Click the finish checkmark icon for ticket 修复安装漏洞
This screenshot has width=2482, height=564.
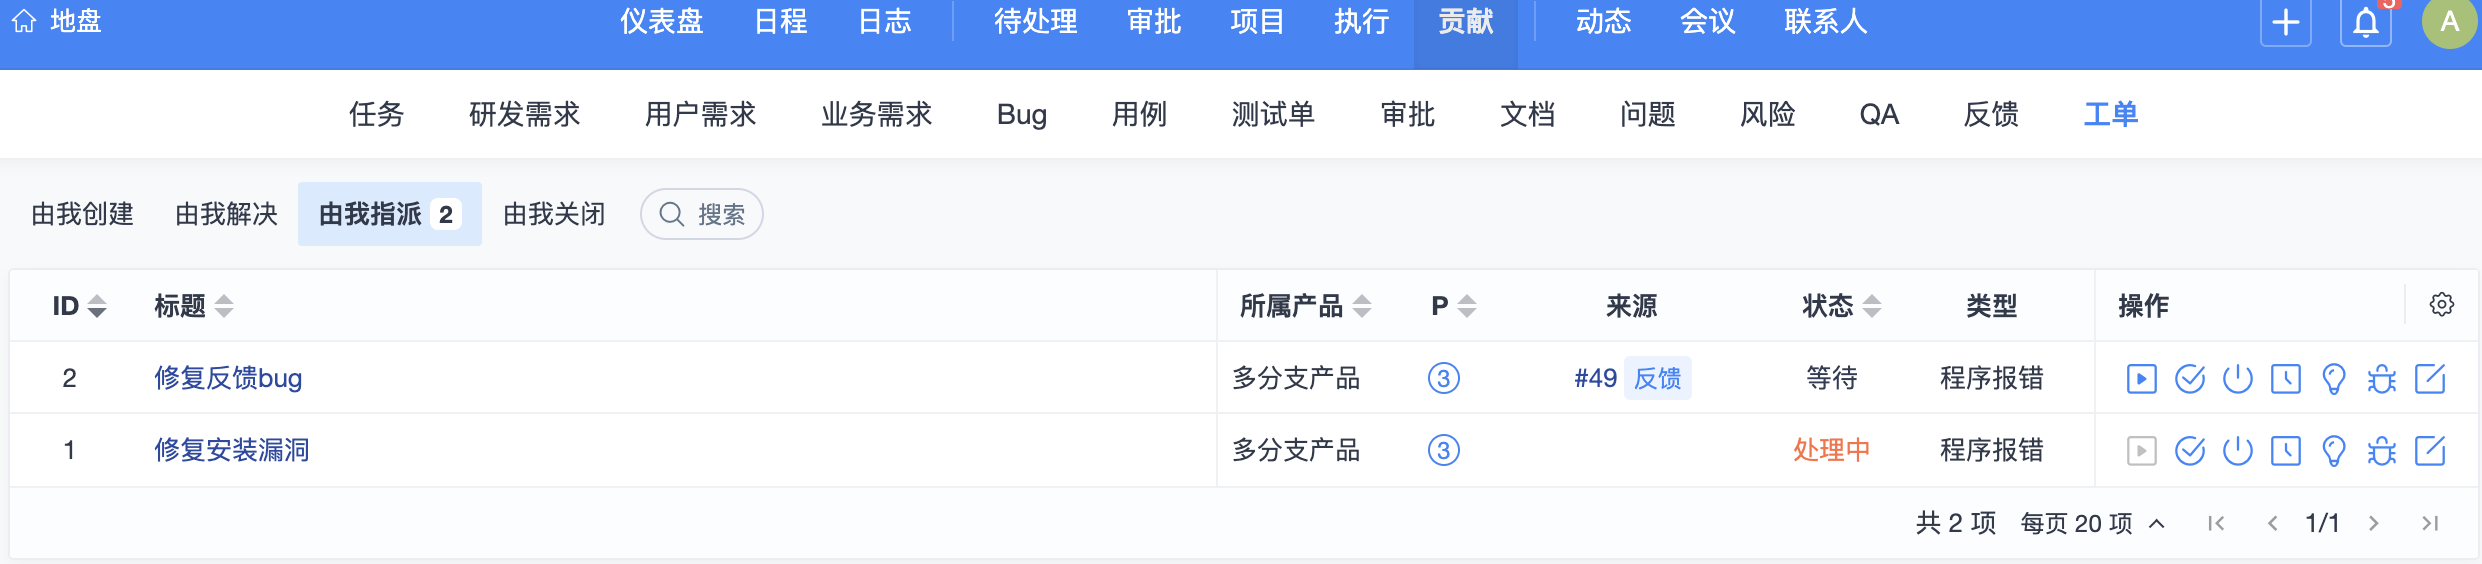coord(2189,451)
